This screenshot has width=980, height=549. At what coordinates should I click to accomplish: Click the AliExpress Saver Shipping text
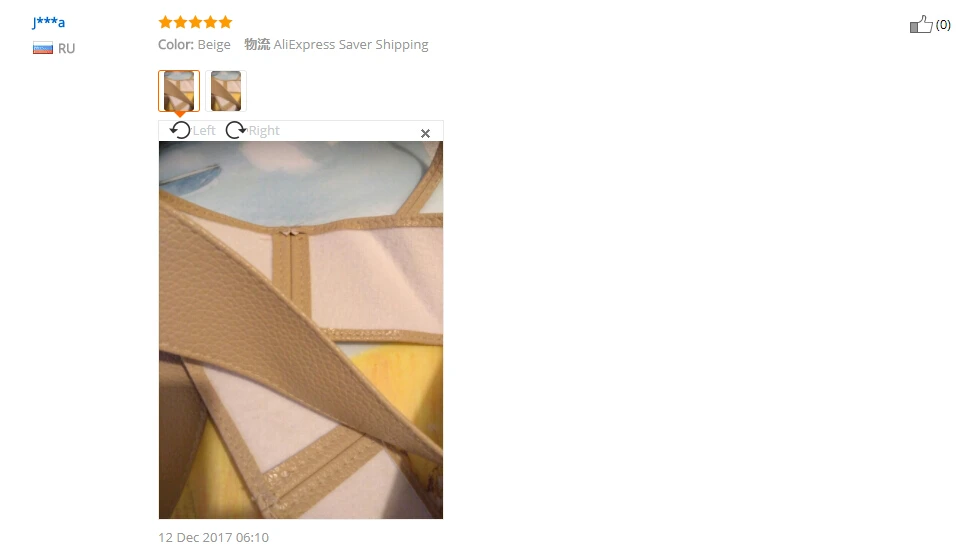(x=351, y=44)
